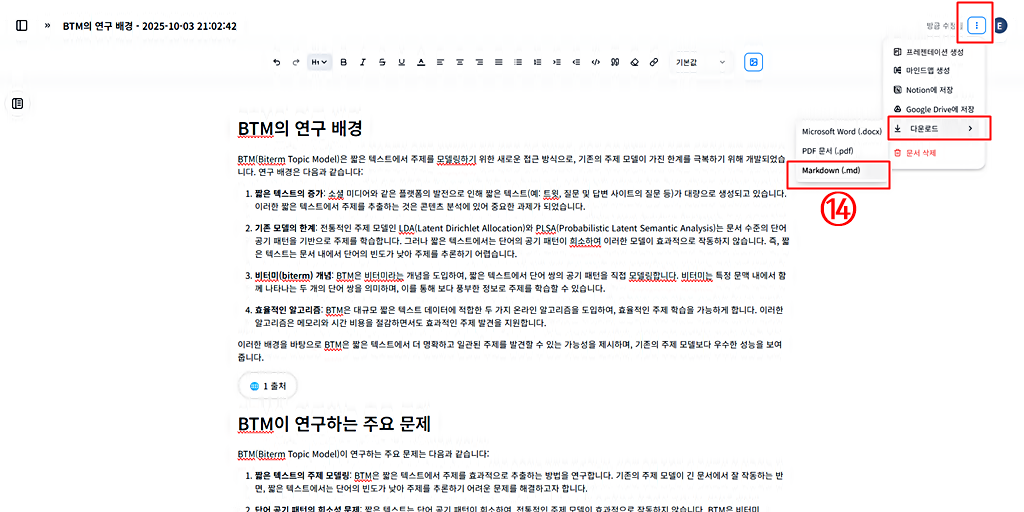Click the heading BTM이 연구하는 주요 문제
The height and width of the screenshot is (512, 1024).
click(x=334, y=424)
